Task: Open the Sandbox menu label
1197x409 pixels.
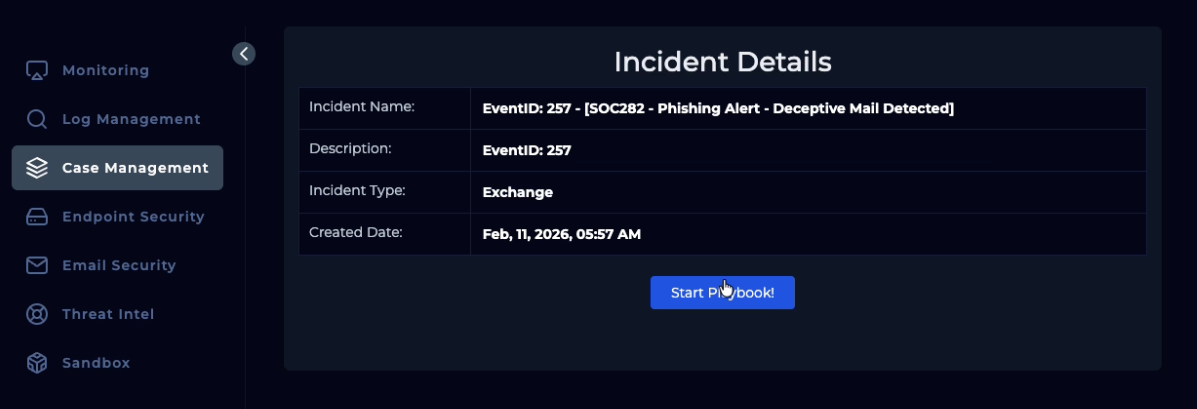Action: point(96,363)
